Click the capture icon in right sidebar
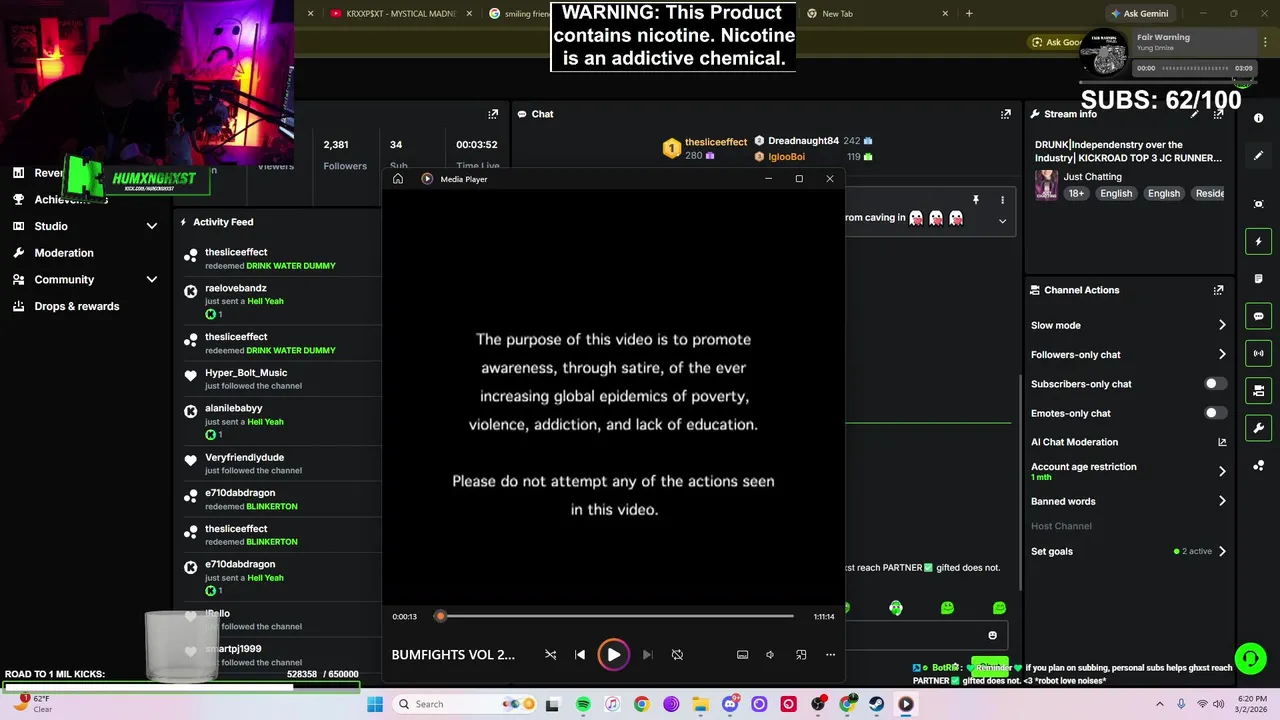This screenshot has height=720, width=1280. pyautogui.click(x=1258, y=204)
